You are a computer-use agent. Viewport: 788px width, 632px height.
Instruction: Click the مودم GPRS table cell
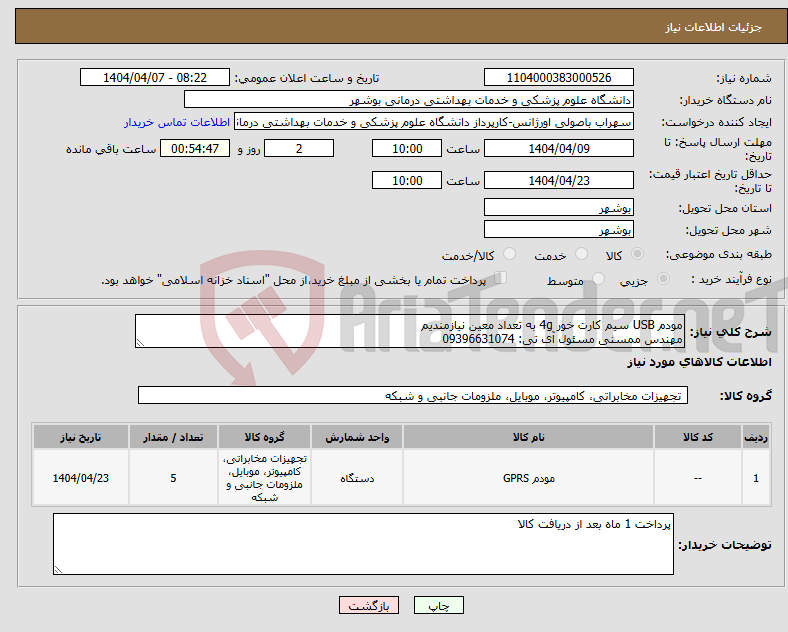coord(528,477)
